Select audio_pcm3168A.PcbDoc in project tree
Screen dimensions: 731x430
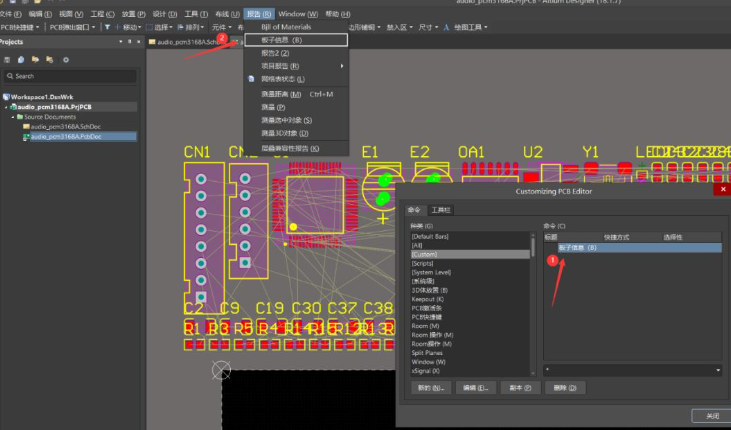[x=66, y=137]
